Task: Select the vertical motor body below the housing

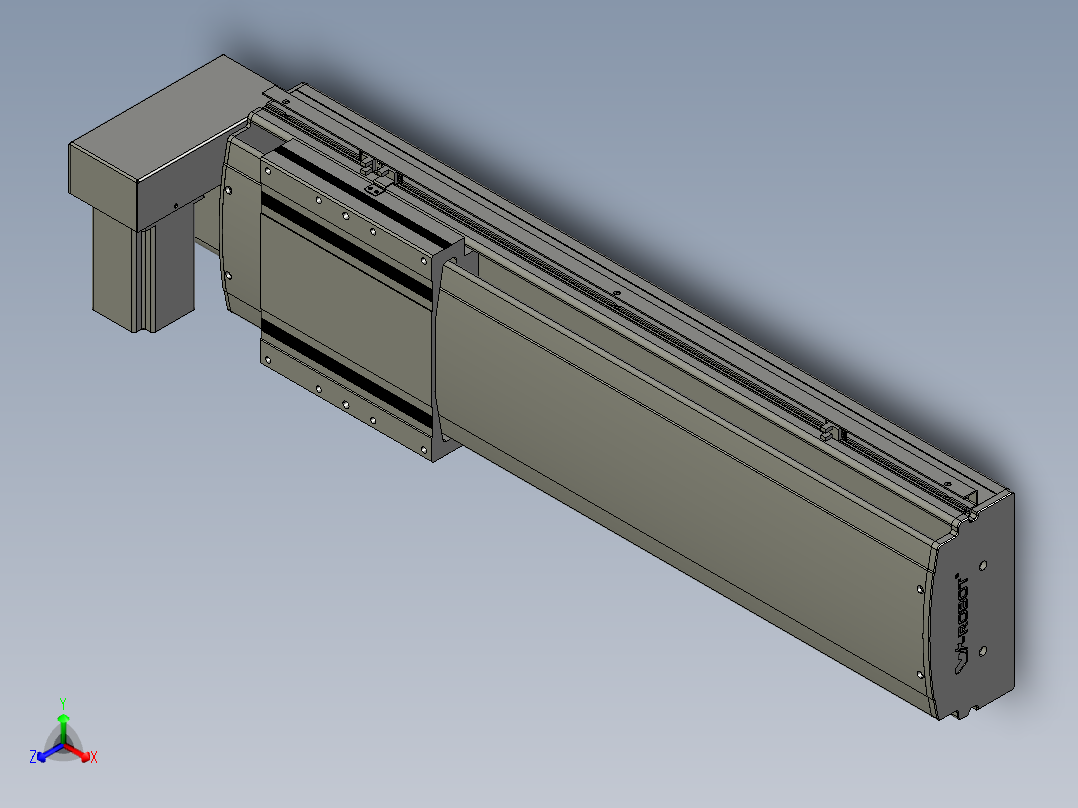Action: tap(143, 272)
